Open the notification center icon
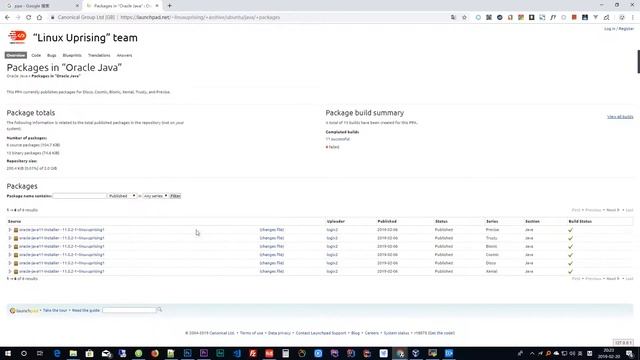The image size is (640, 360). point(630,353)
